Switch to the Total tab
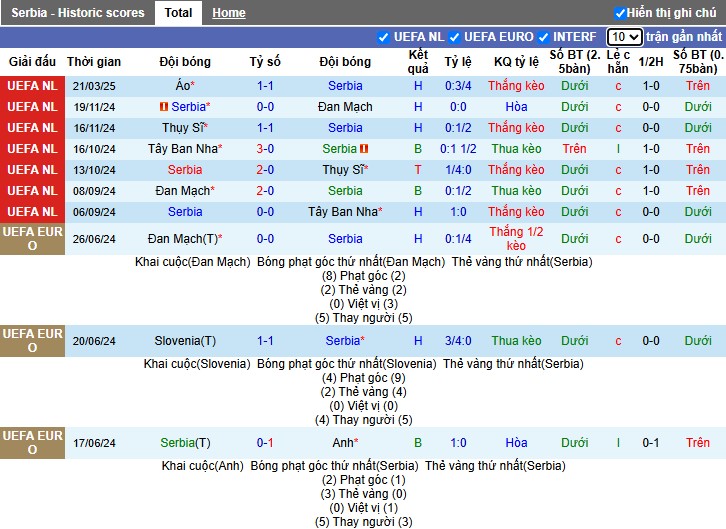This screenshot has height=529, width=726. coord(178,13)
